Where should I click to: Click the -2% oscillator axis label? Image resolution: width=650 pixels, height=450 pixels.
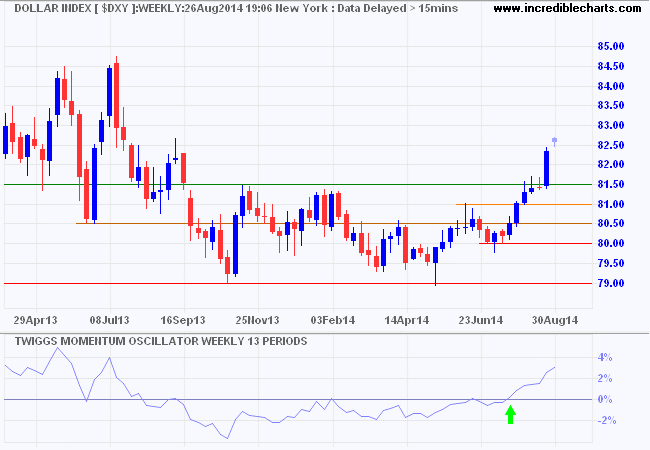tap(605, 421)
